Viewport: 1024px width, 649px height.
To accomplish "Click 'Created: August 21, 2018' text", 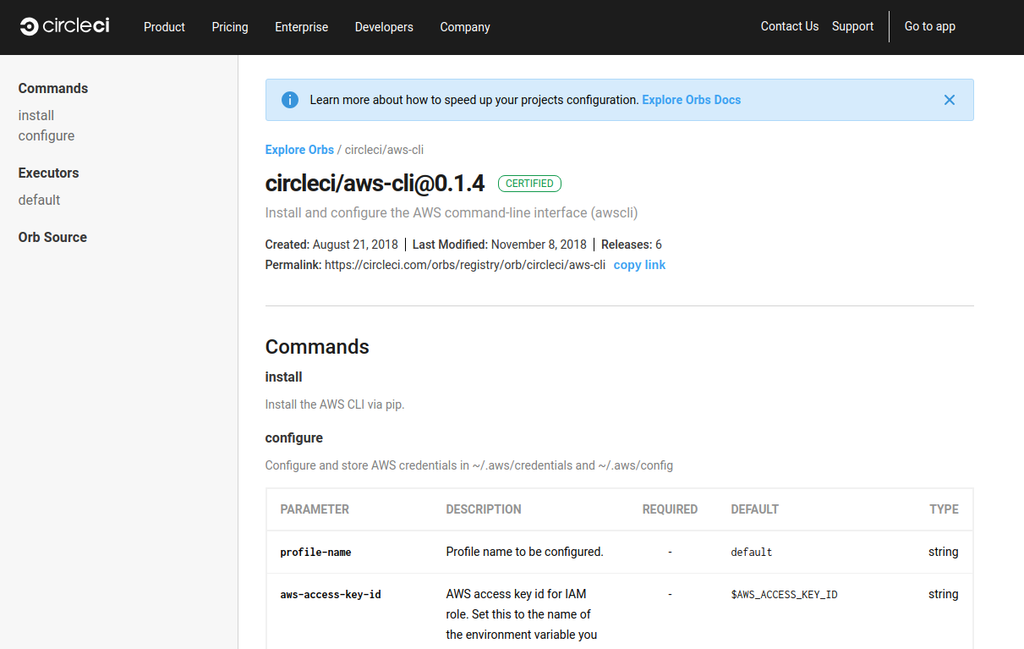I will click(x=331, y=244).
